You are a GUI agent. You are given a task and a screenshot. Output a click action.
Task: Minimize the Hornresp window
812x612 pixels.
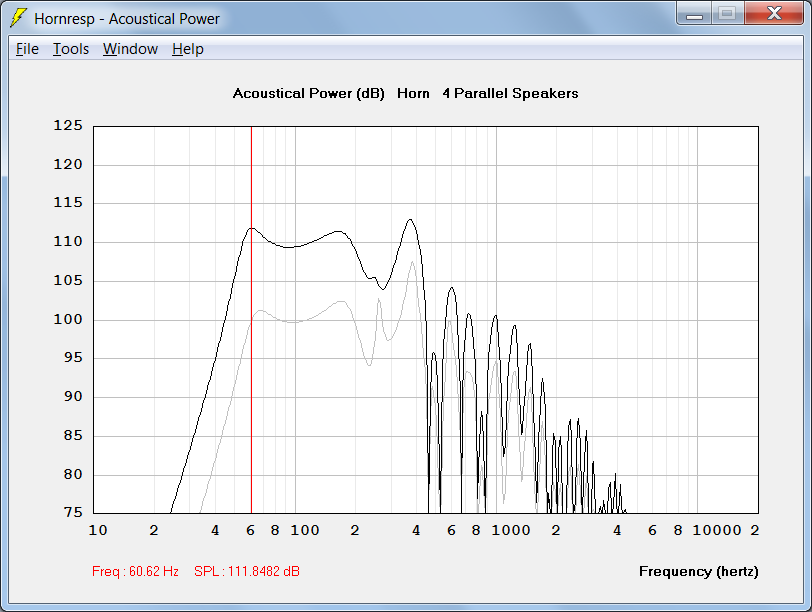(694, 14)
